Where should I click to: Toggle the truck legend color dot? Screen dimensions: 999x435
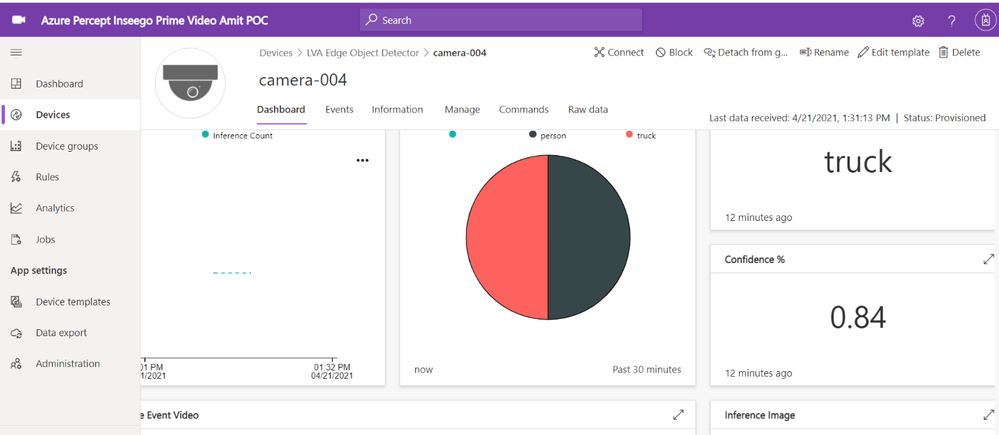(629, 134)
